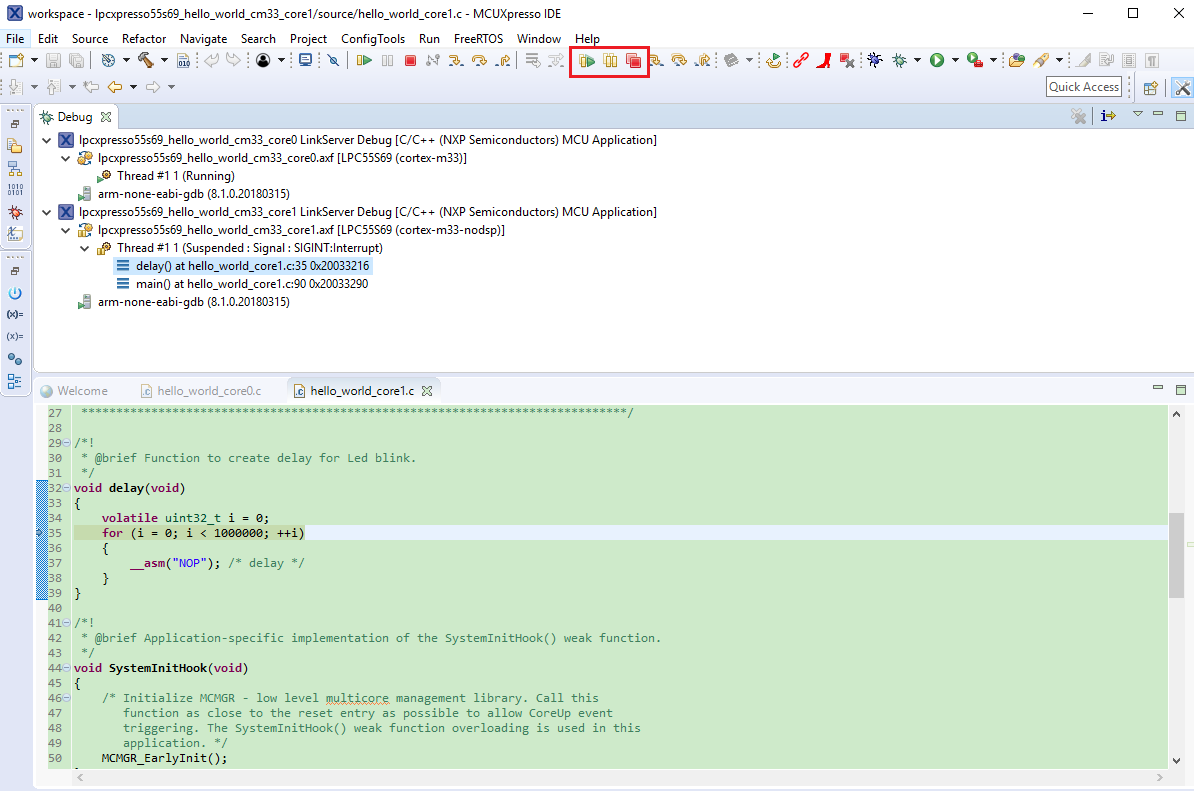Click the green Run launch icon
The width and height of the screenshot is (1194, 791).
[x=937, y=60]
